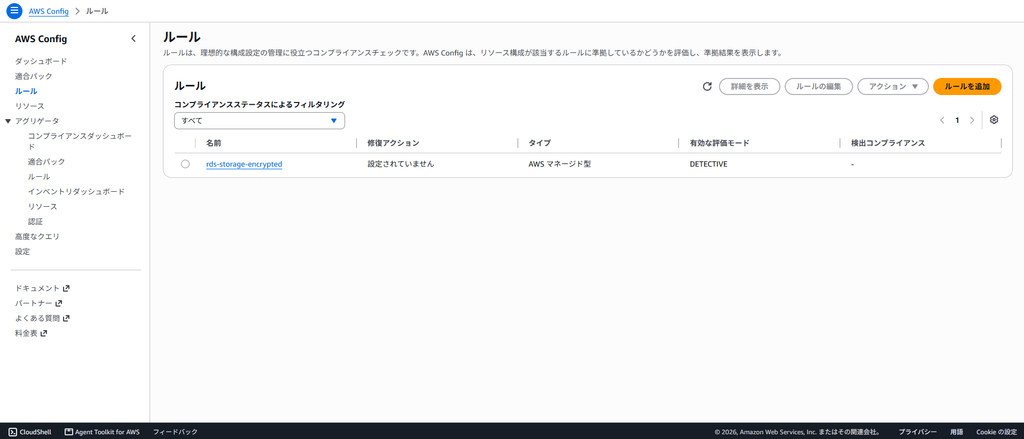Open 適合パック under アグリゲータ
This screenshot has height=439, width=1024.
click(x=46, y=161)
